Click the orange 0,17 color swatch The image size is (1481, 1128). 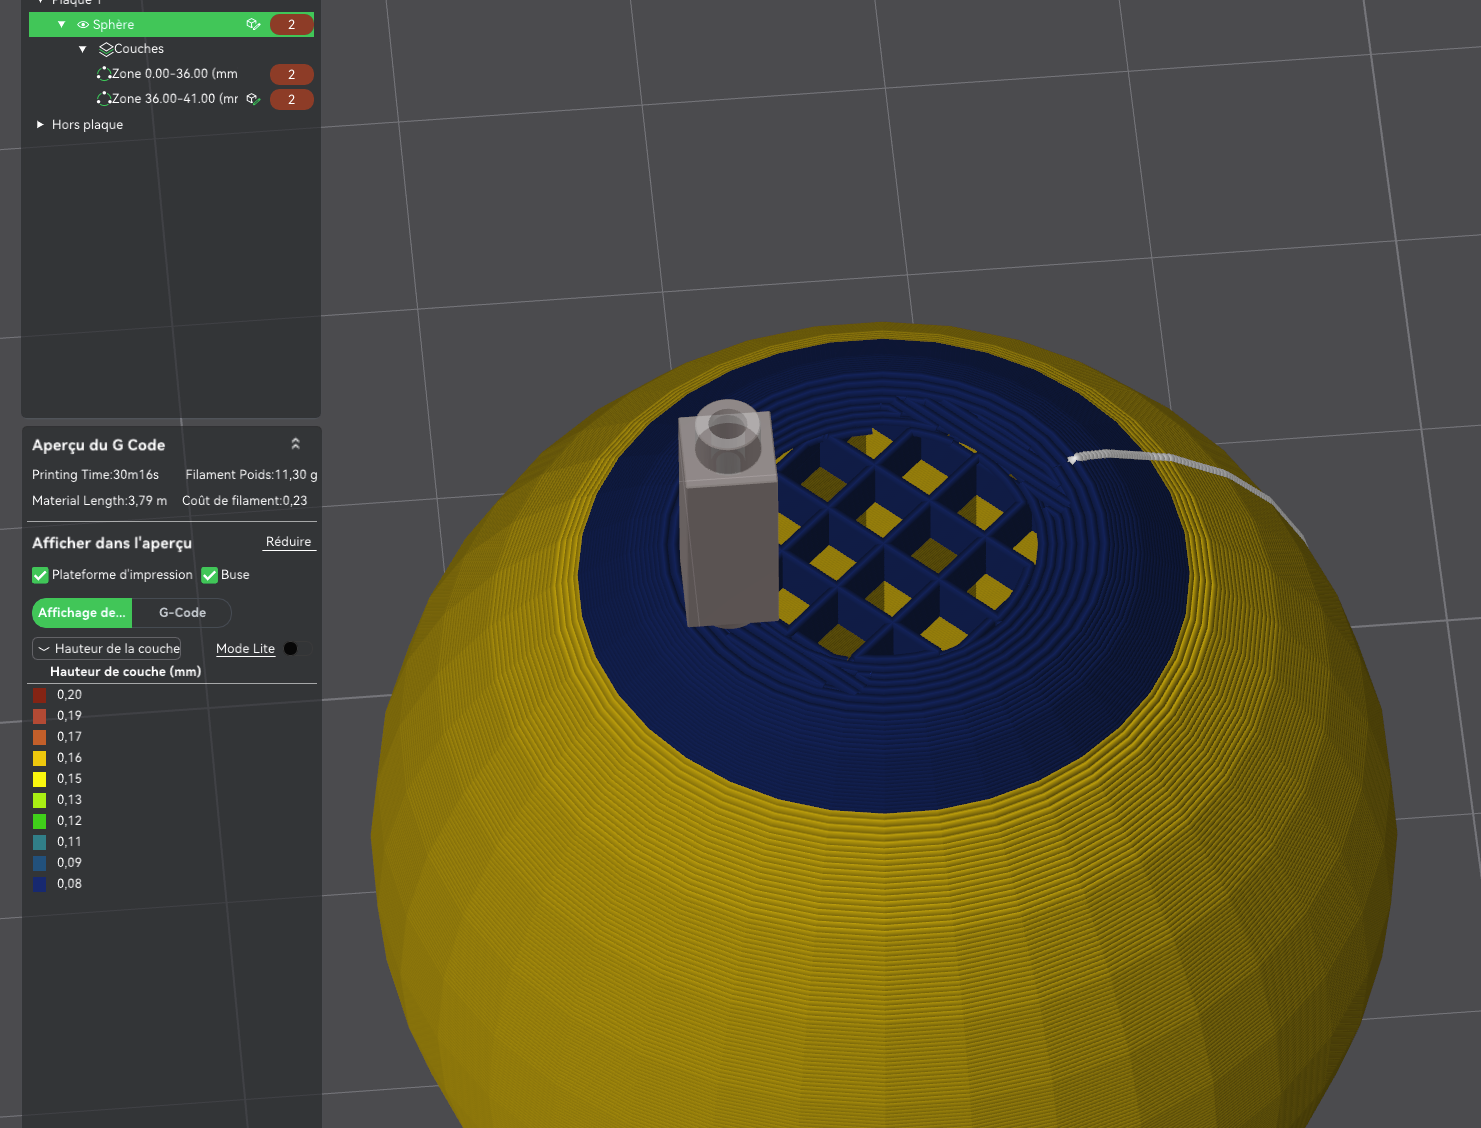tap(40, 737)
